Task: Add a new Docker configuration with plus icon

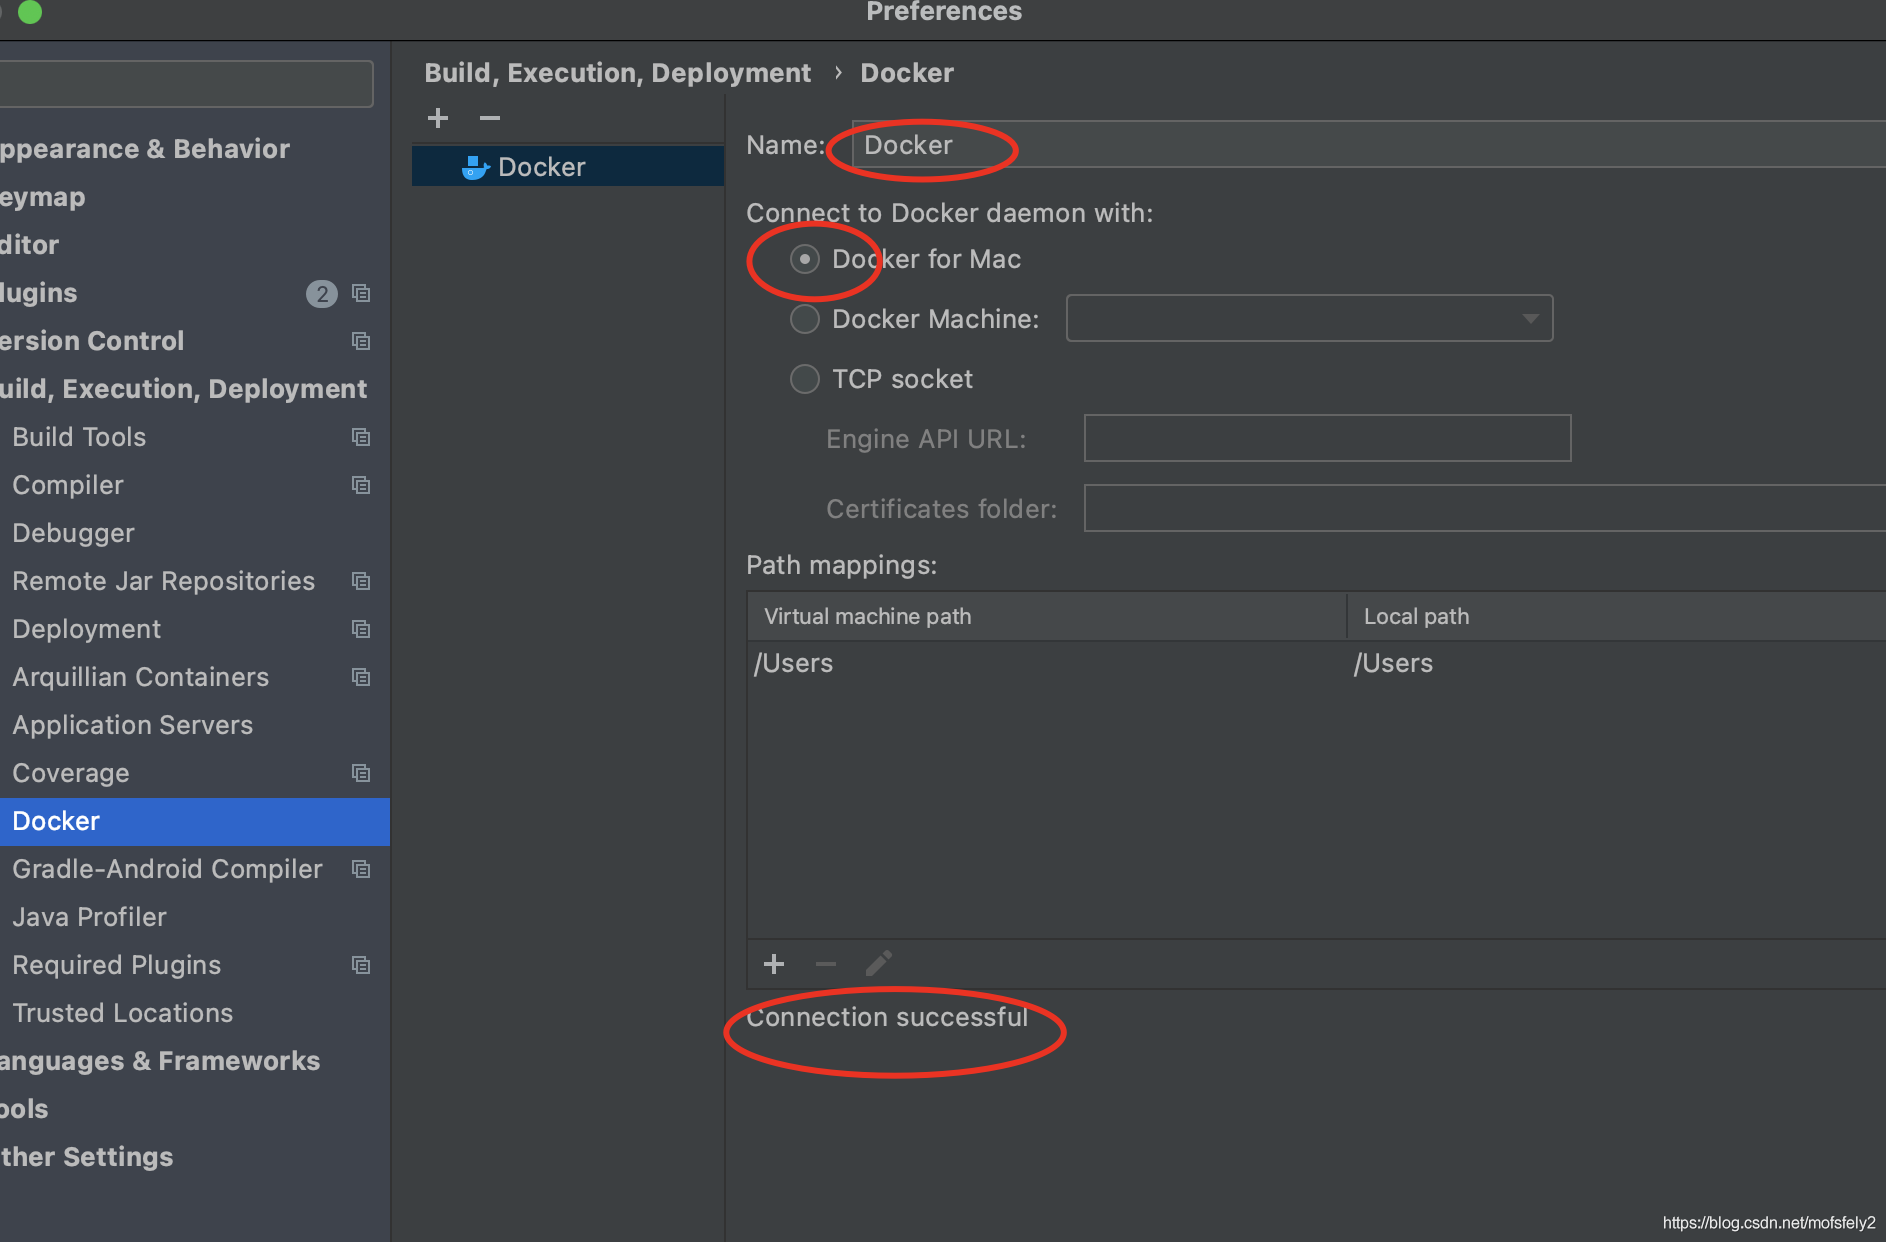Action: click(x=438, y=118)
